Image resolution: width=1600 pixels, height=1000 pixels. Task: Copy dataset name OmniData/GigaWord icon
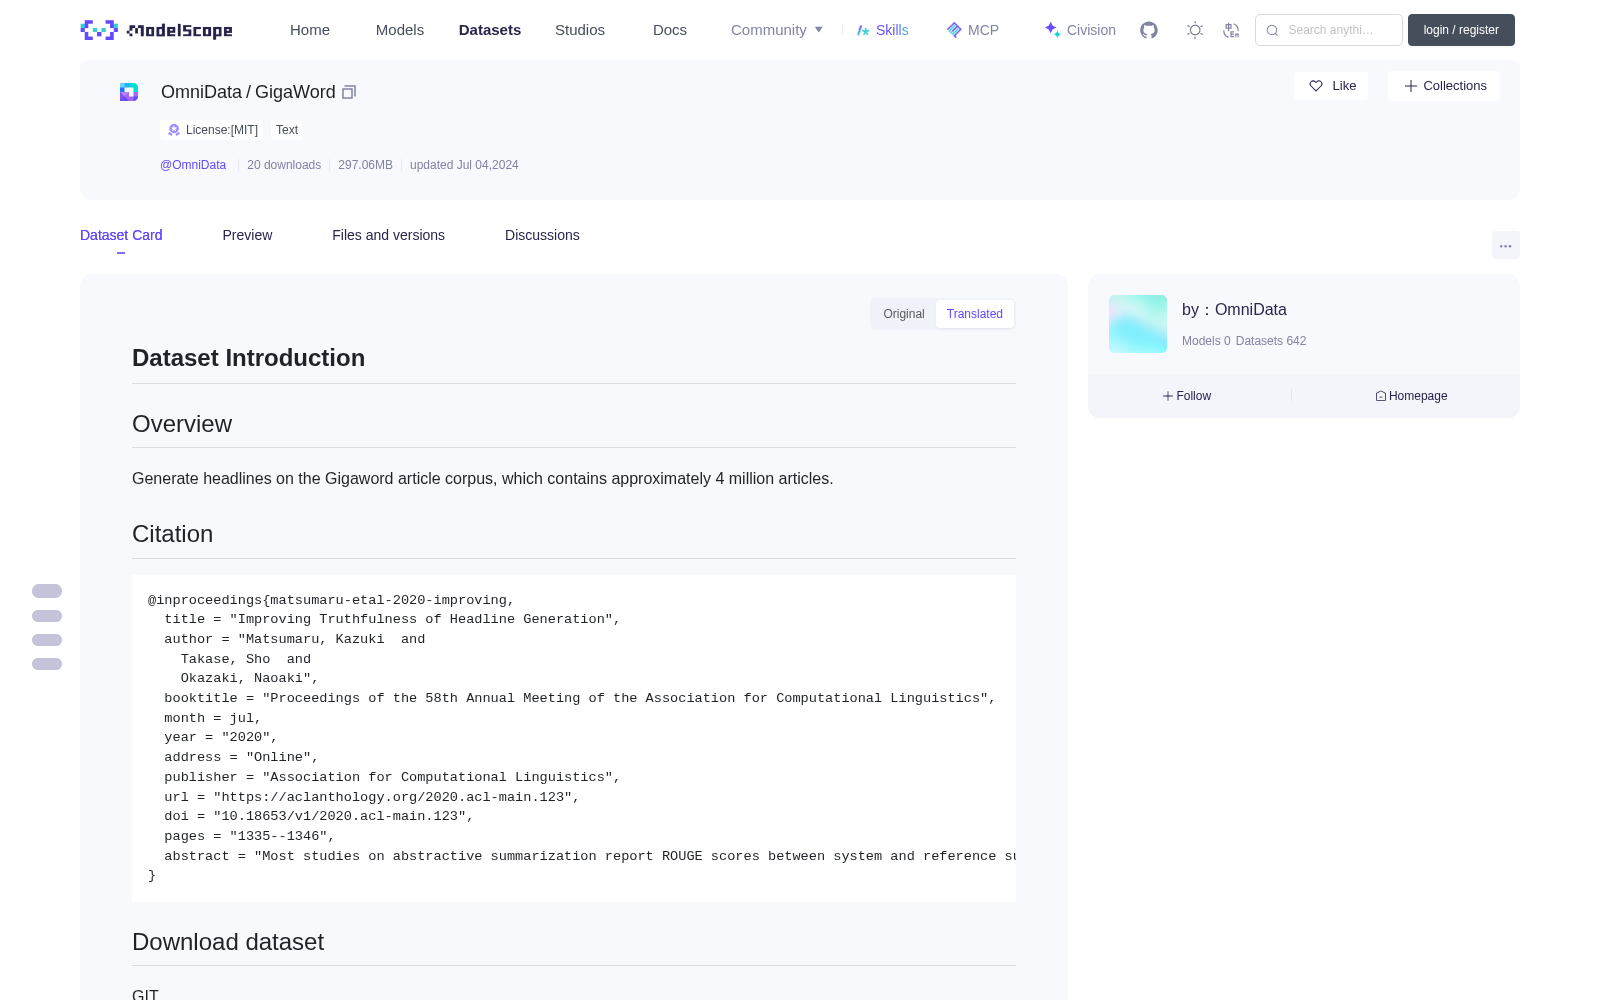click(x=349, y=92)
